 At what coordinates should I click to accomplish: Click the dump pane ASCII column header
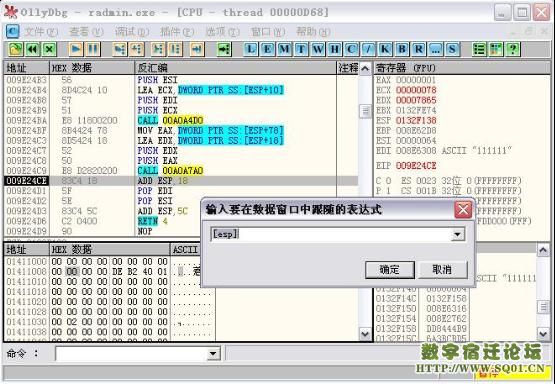pos(185,250)
